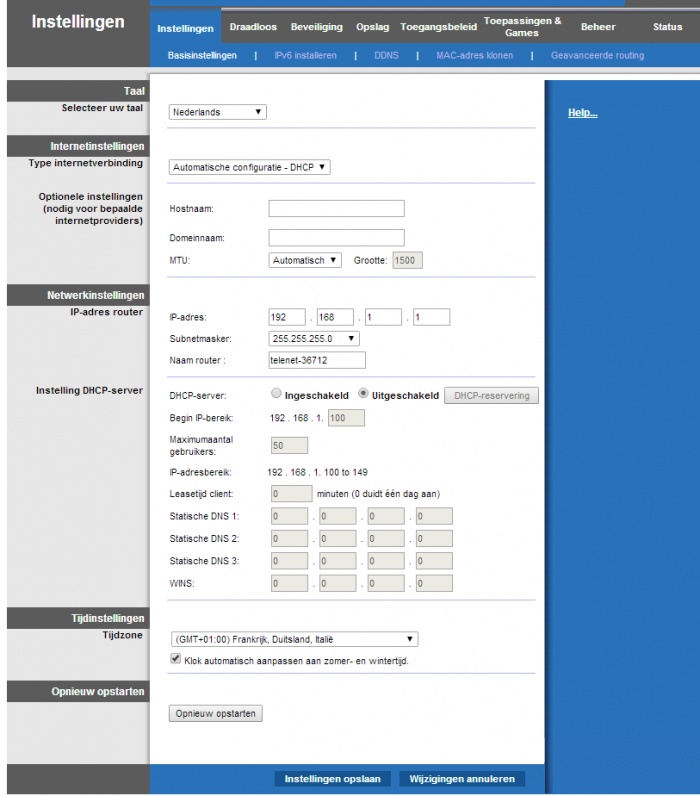The width and height of the screenshot is (700, 796).
Task: Click the Instellingen opslaan button
Action: 332,779
